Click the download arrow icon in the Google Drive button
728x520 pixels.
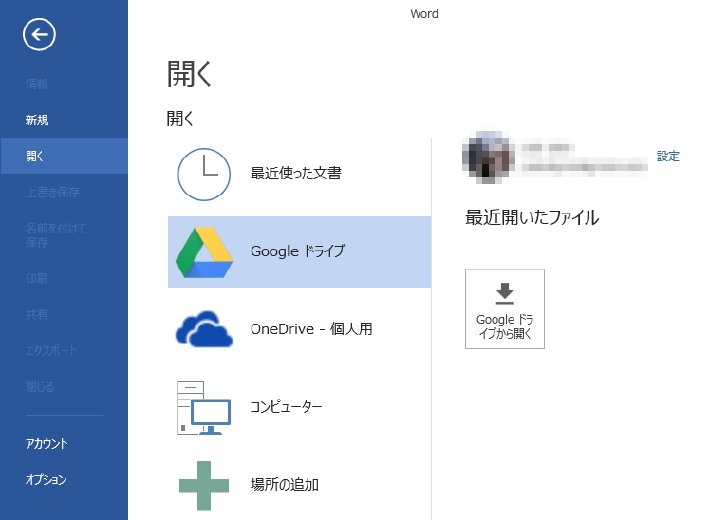click(505, 293)
